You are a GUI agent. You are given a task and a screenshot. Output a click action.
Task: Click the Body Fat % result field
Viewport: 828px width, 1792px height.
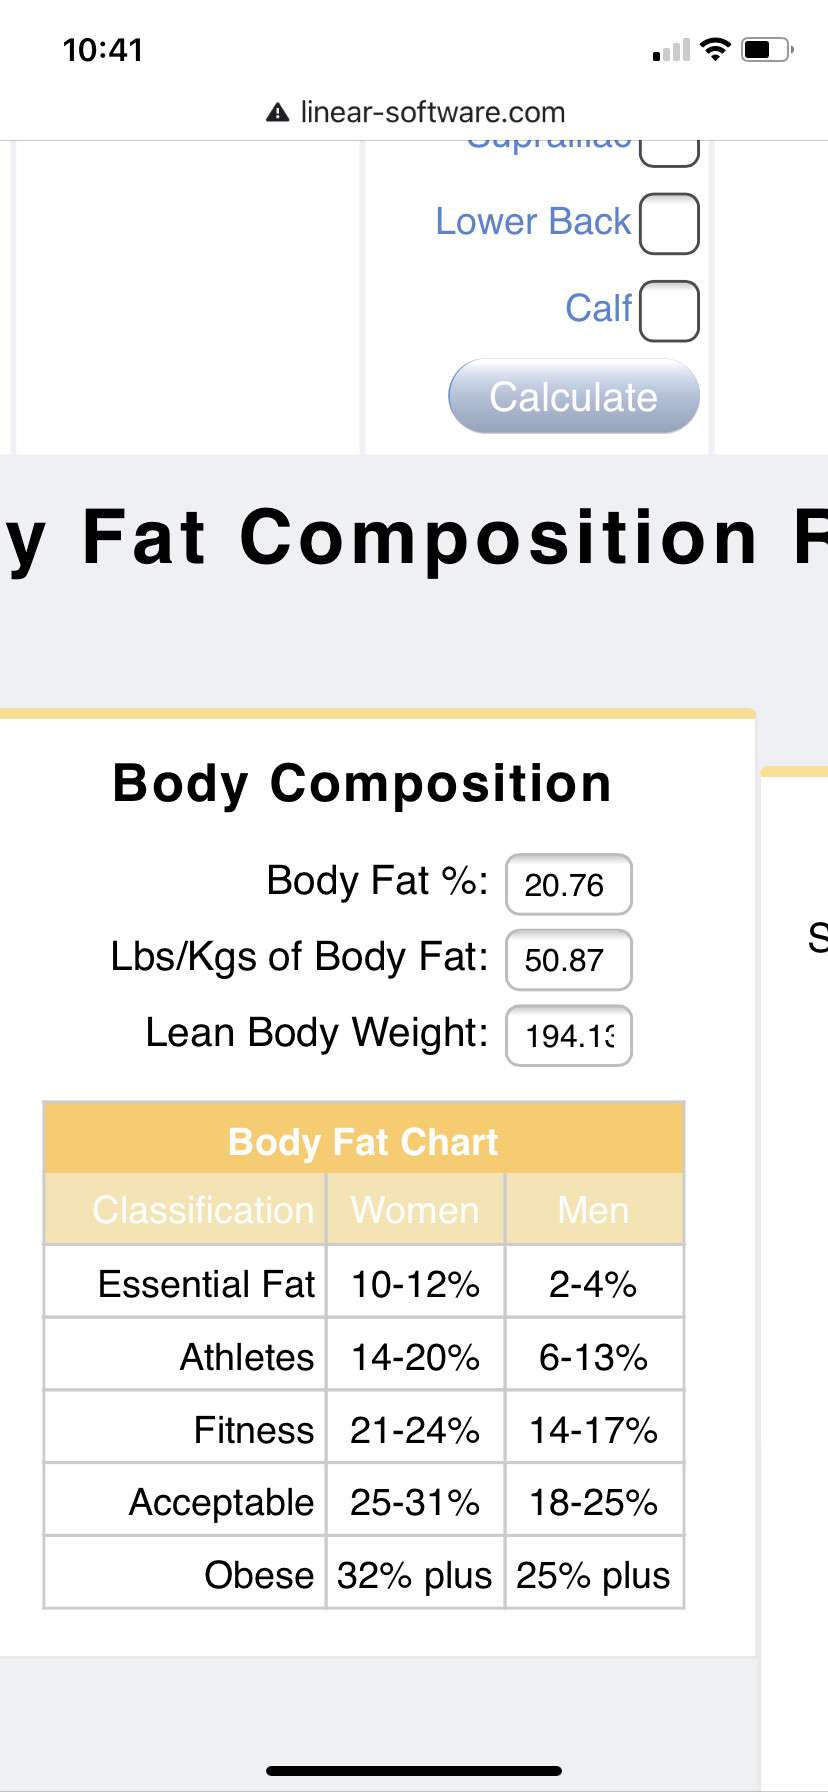point(568,884)
